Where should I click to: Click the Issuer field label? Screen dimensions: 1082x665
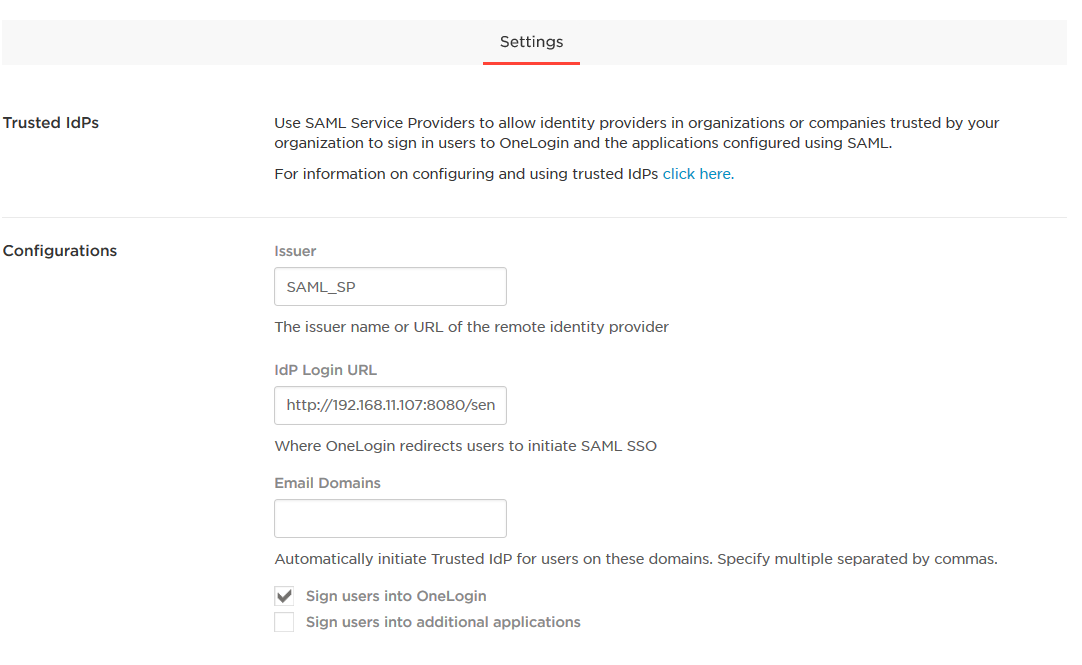295,251
